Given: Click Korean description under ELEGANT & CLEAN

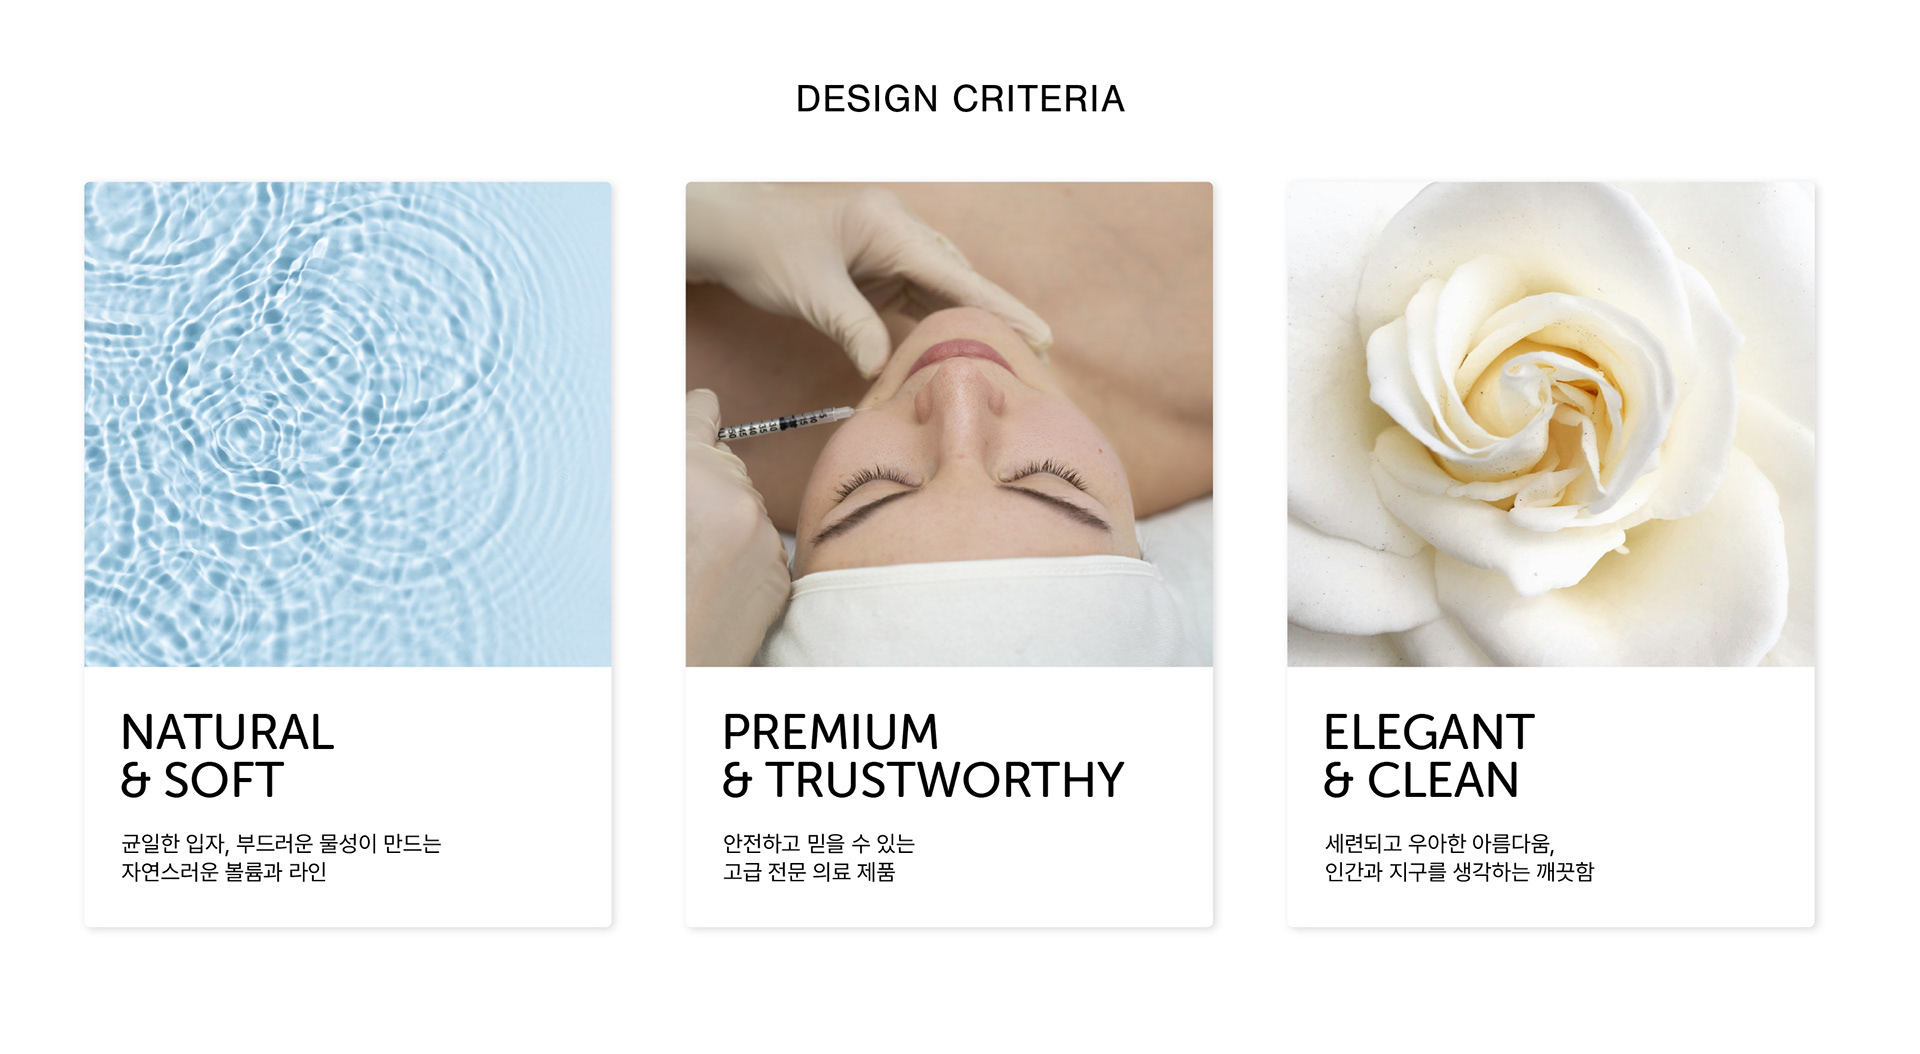Looking at the screenshot, I should click(x=1459, y=858).
